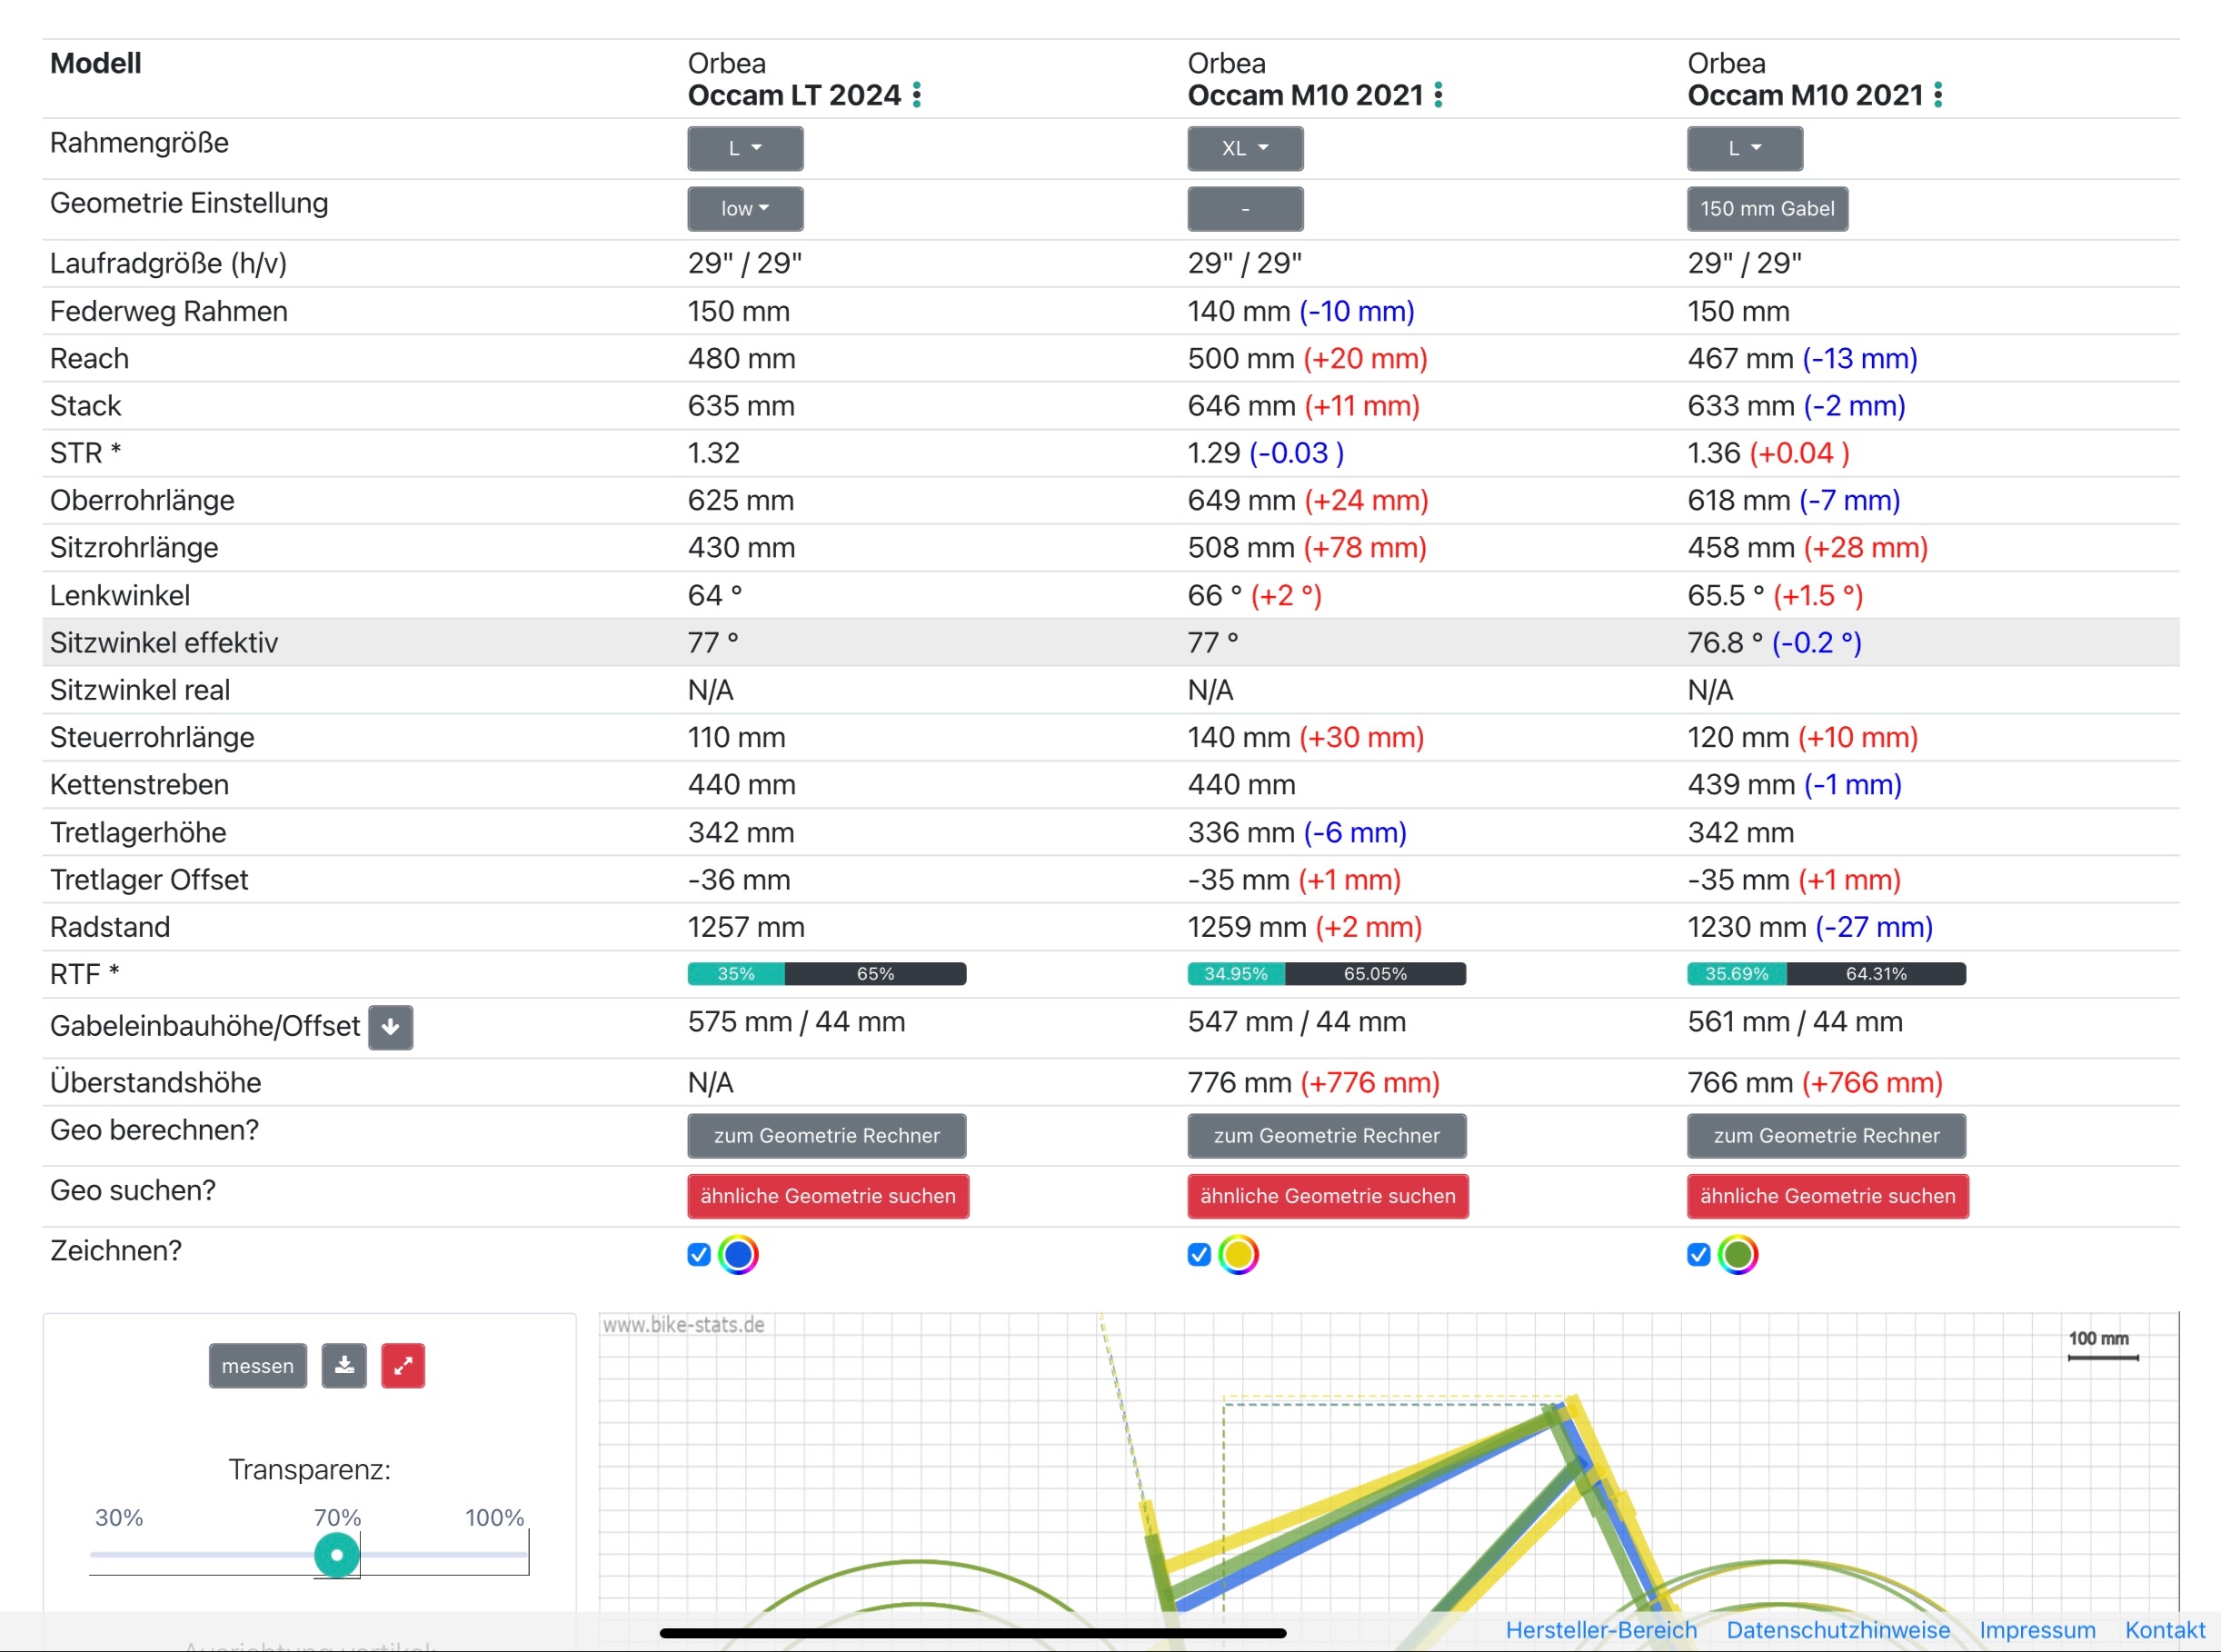Open yellow drawing color picker
2221x1652 pixels.
tap(1238, 1254)
